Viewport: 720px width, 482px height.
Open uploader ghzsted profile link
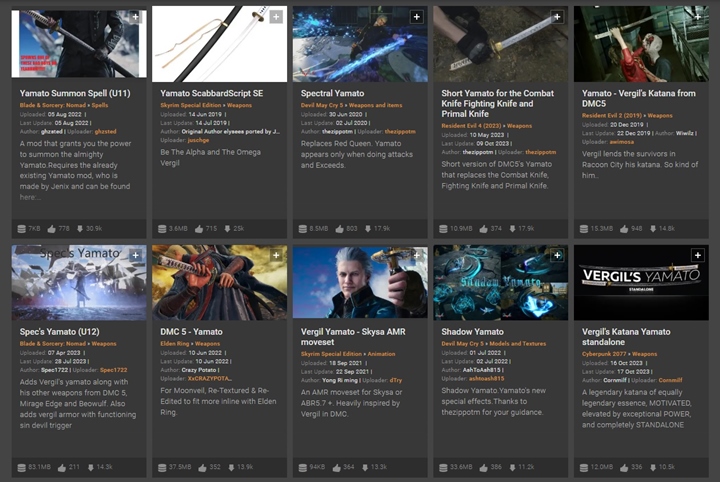click(105, 131)
